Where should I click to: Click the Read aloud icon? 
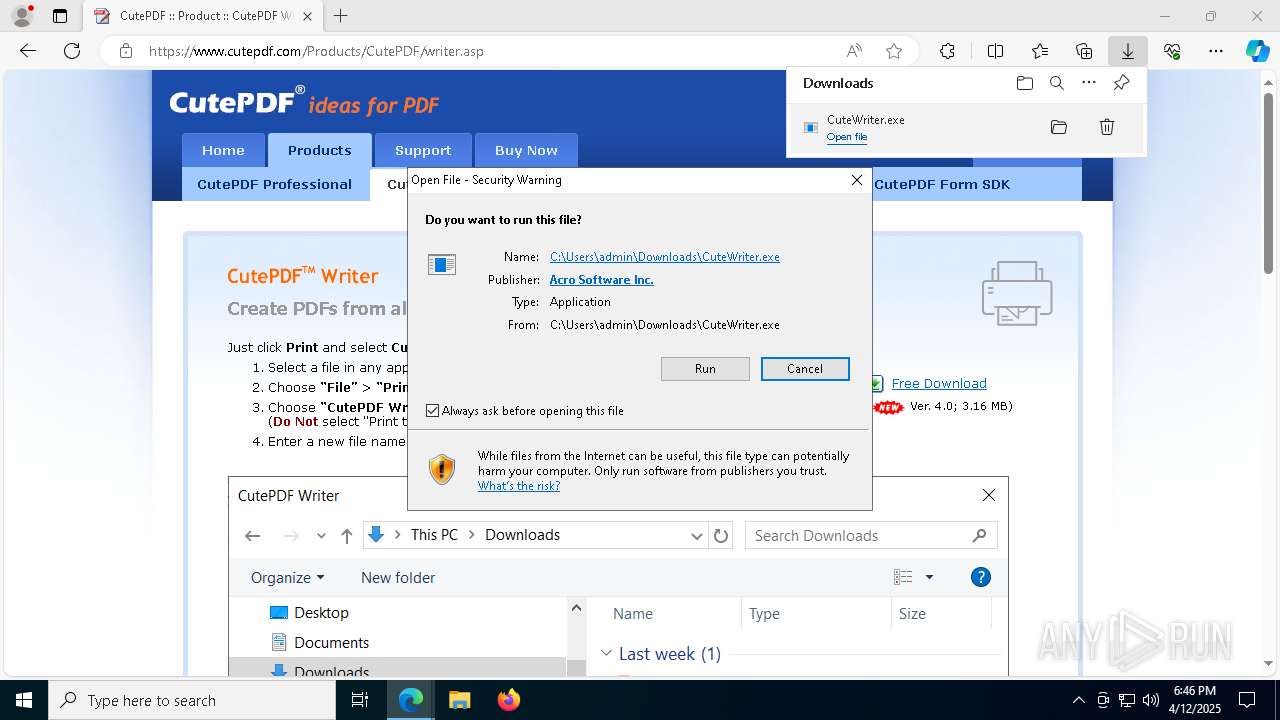(854, 51)
